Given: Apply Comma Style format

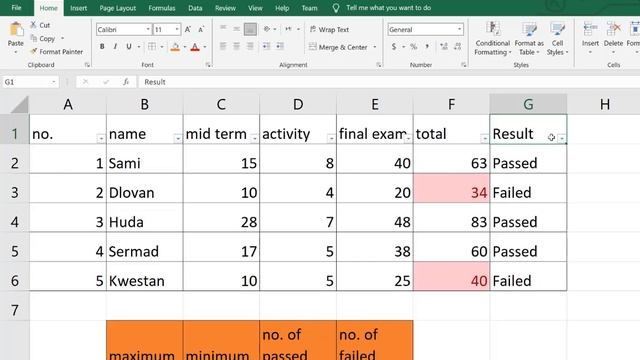Looking at the screenshot, I should tap(427, 47).
